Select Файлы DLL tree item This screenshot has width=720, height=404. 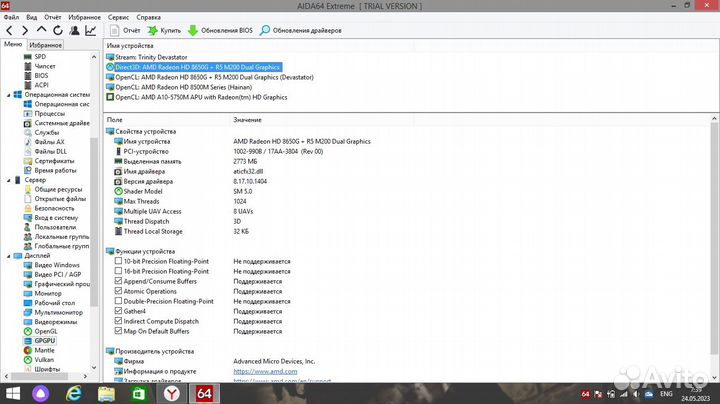point(51,152)
